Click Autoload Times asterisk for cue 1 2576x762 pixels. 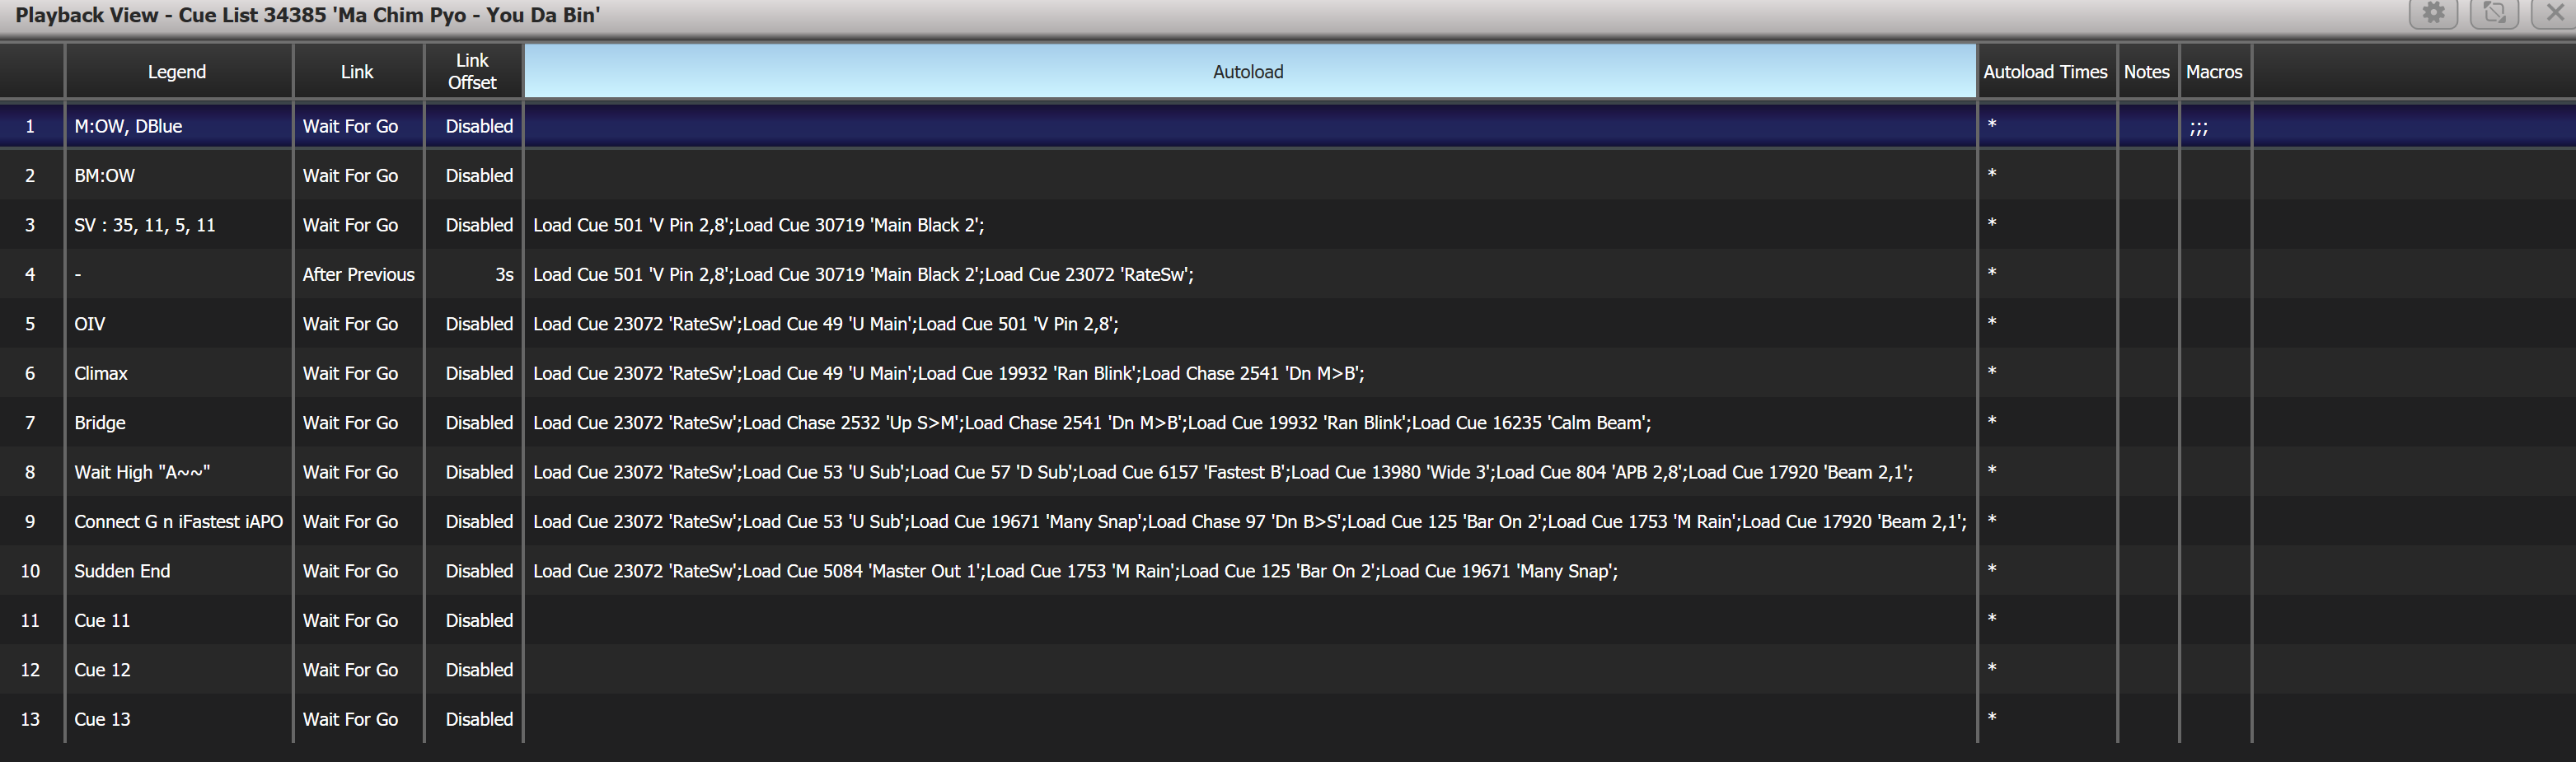click(2047, 126)
